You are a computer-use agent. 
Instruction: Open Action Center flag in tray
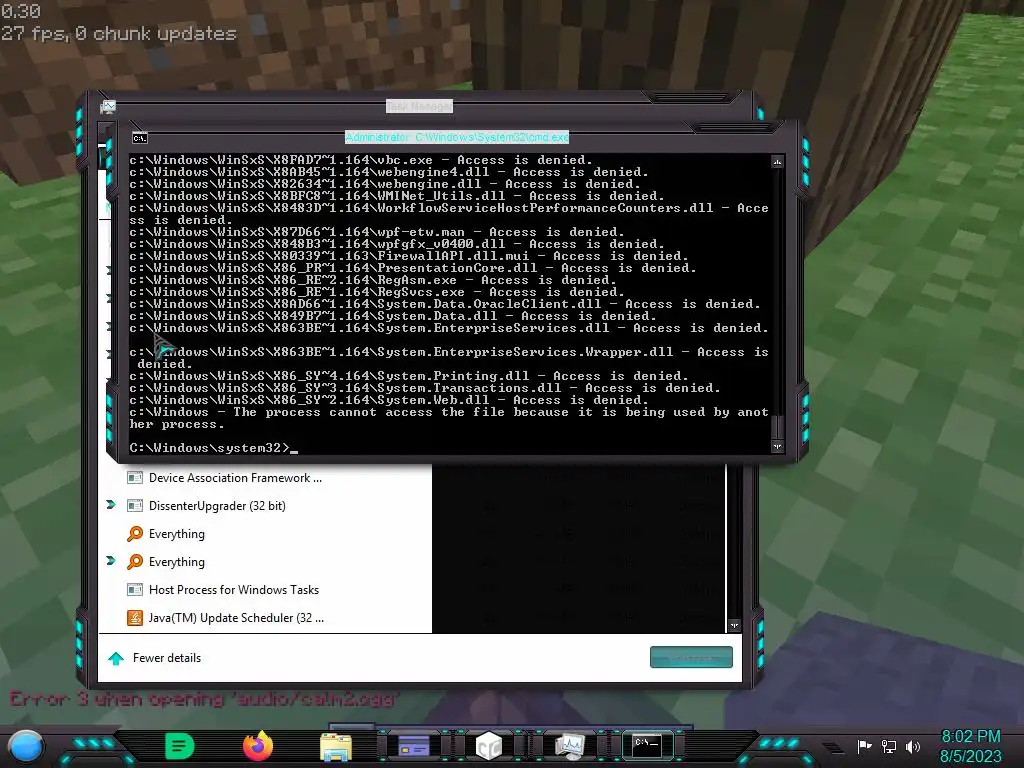coord(865,746)
